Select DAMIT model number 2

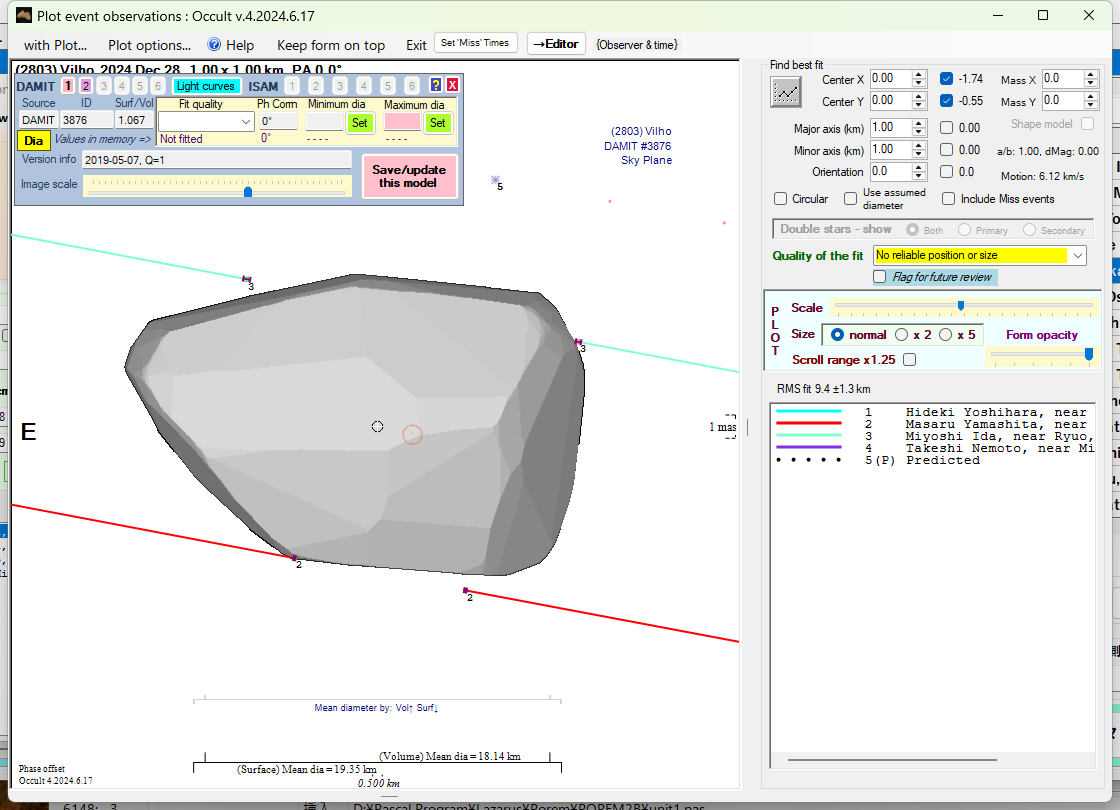point(86,86)
